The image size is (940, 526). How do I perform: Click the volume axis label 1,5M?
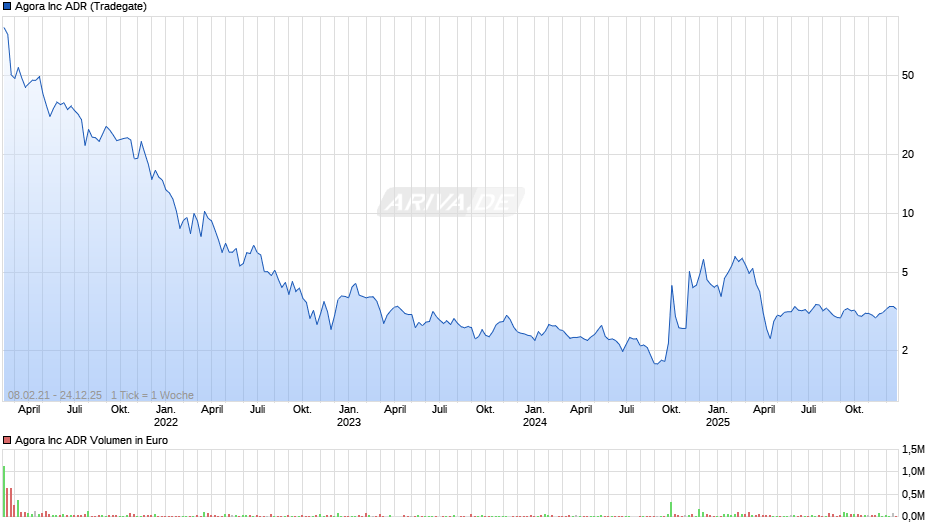coord(913,449)
